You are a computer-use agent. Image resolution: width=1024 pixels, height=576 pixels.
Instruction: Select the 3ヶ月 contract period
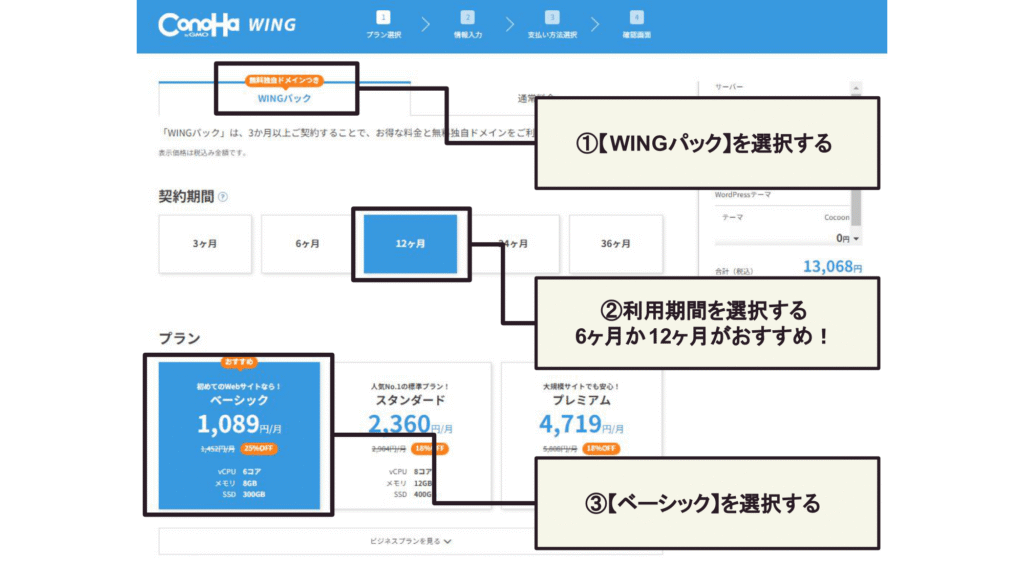[x=207, y=244]
